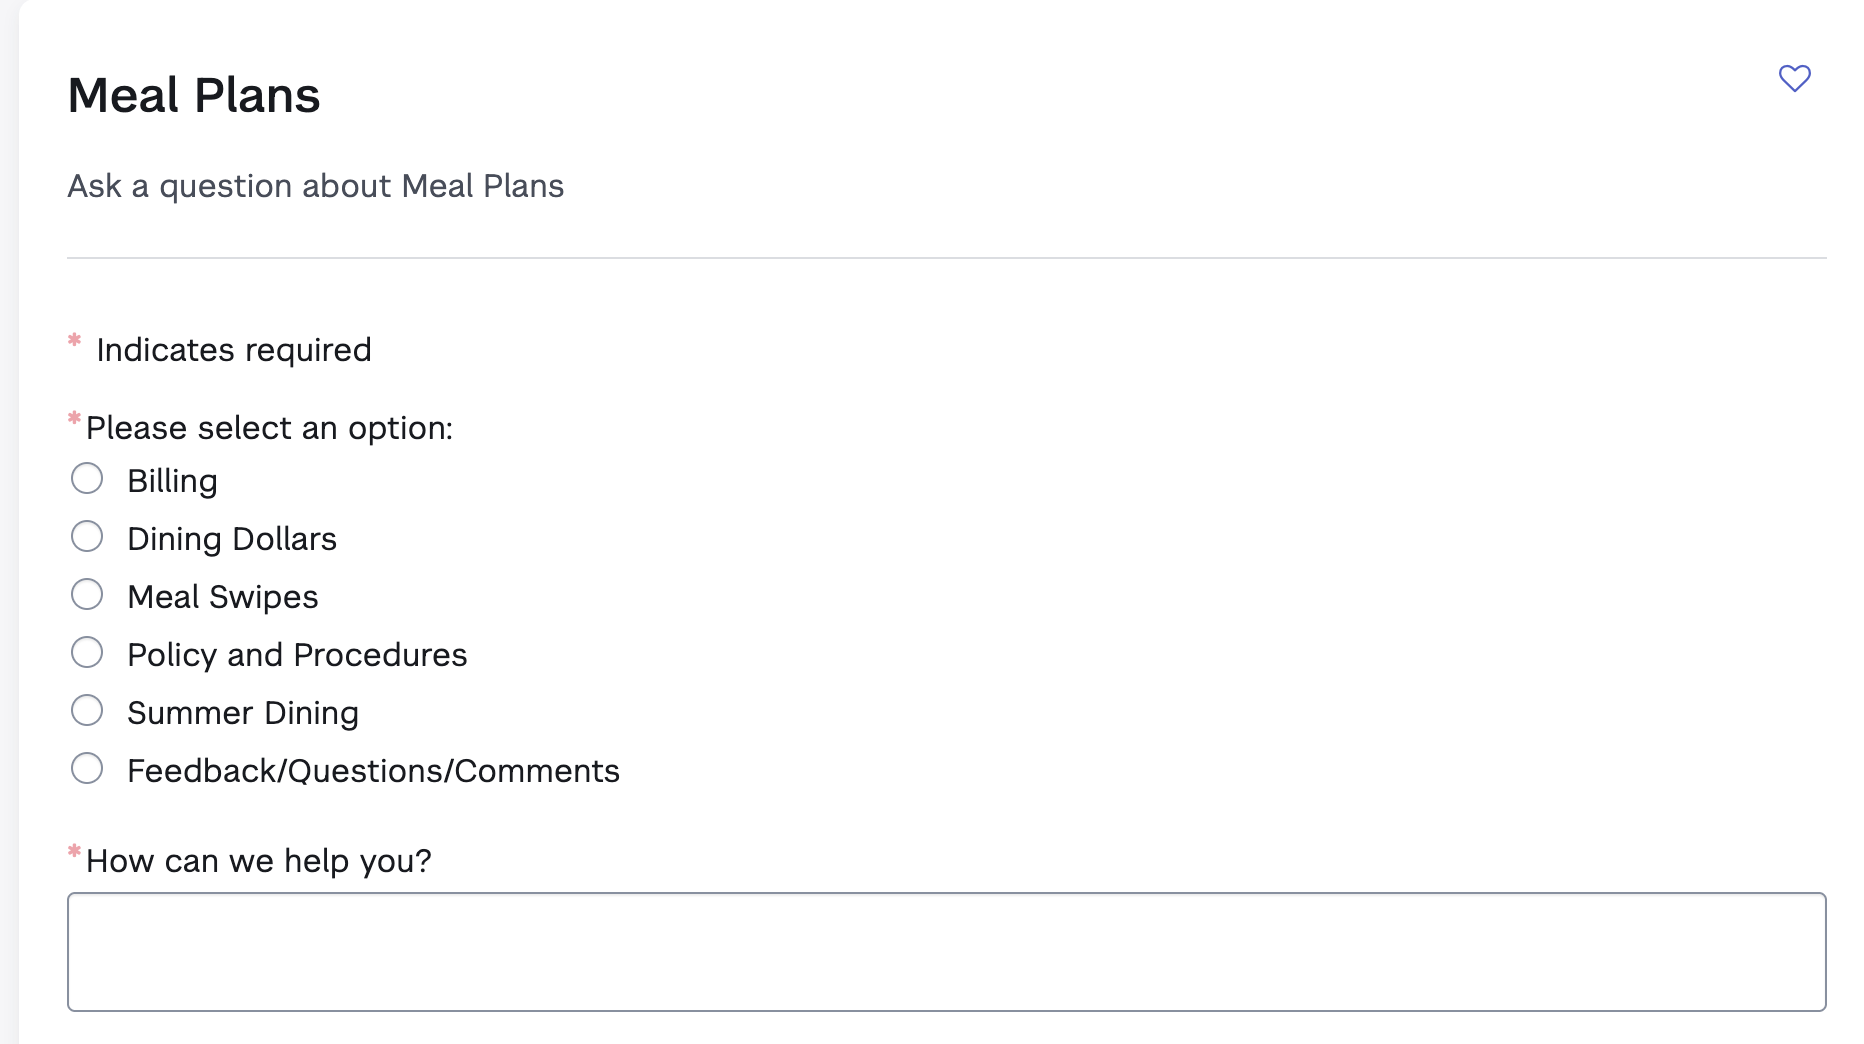Click the 'Feedback/Questions/Comments' label text
The height and width of the screenshot is (1044, 1864).
pyautogui.click(x=373, y=771)
